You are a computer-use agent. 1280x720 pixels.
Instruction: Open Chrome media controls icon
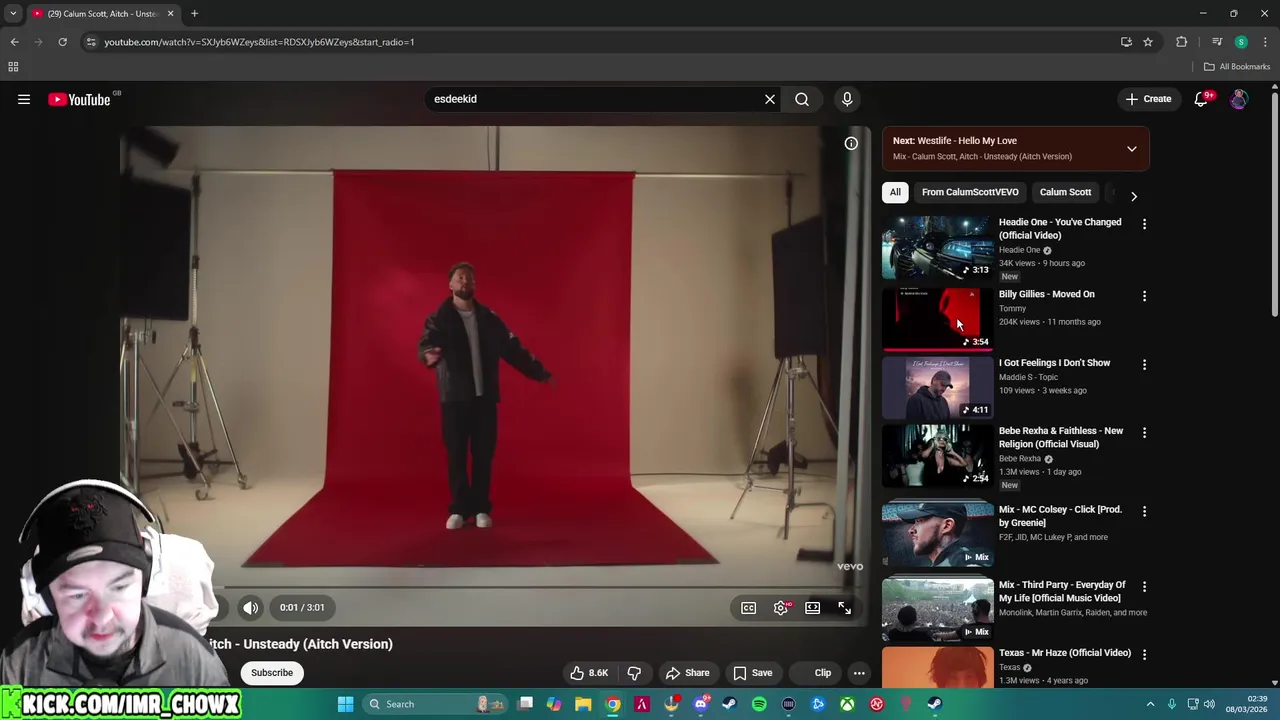pyautogui.click(x=1217, y=42)
